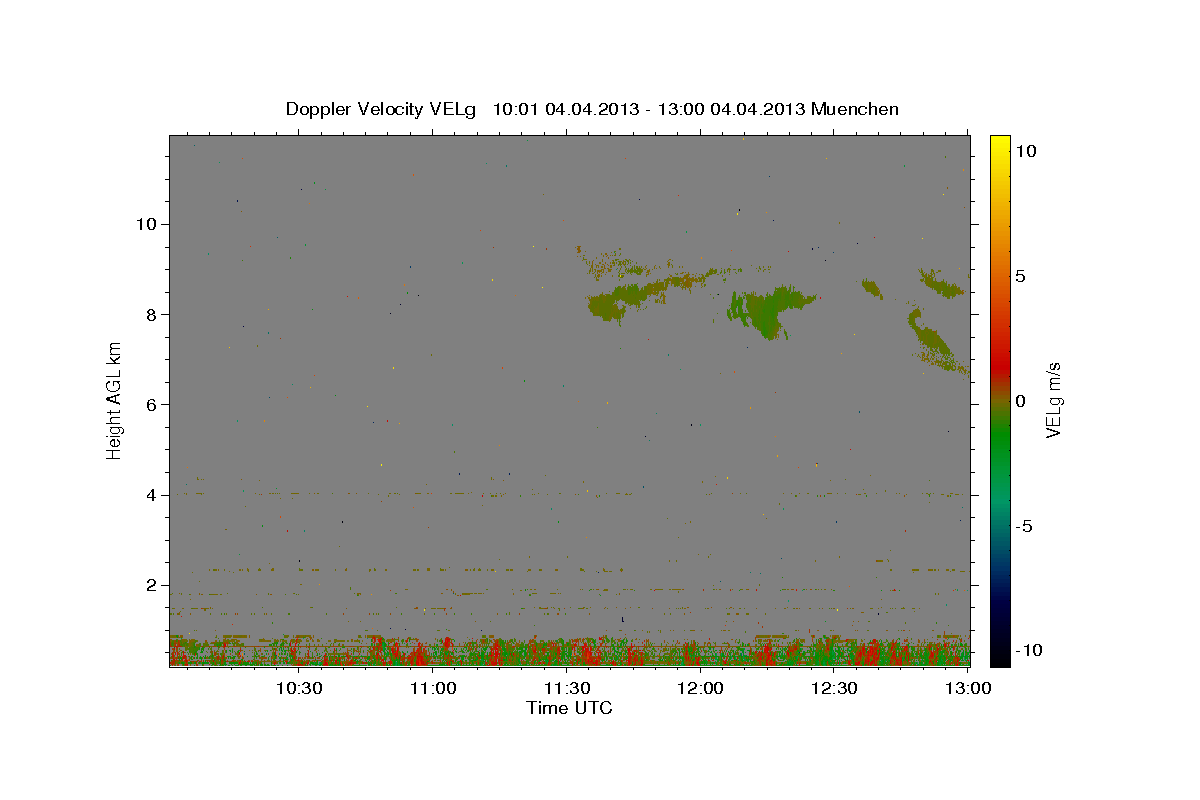The height and width of the screenshot is (800, 1200).
Task: Click the cloud echo near 12:15 at 8 km
Action: (768, 310)
